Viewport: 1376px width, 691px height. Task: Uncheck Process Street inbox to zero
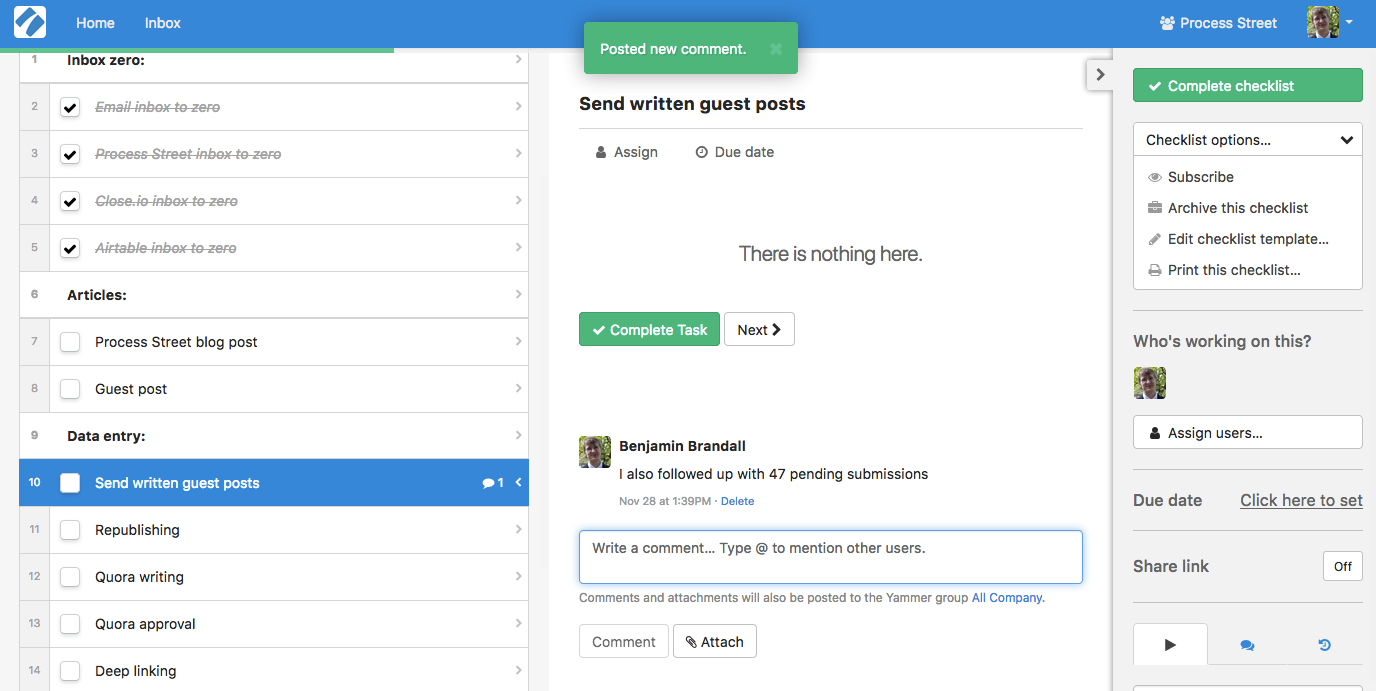70,154
